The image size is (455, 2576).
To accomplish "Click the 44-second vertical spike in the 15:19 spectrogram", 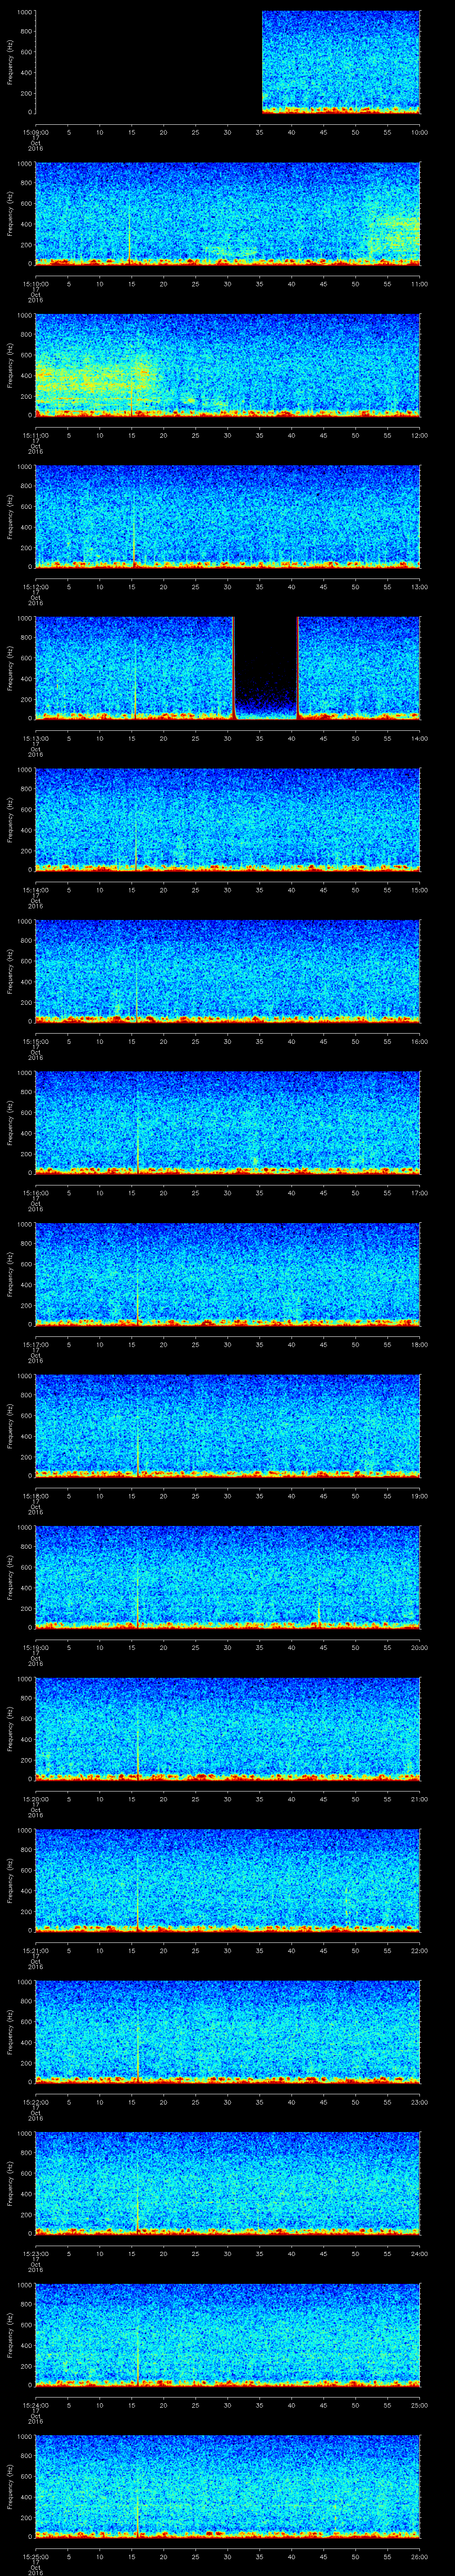I will click(318, 1611).
